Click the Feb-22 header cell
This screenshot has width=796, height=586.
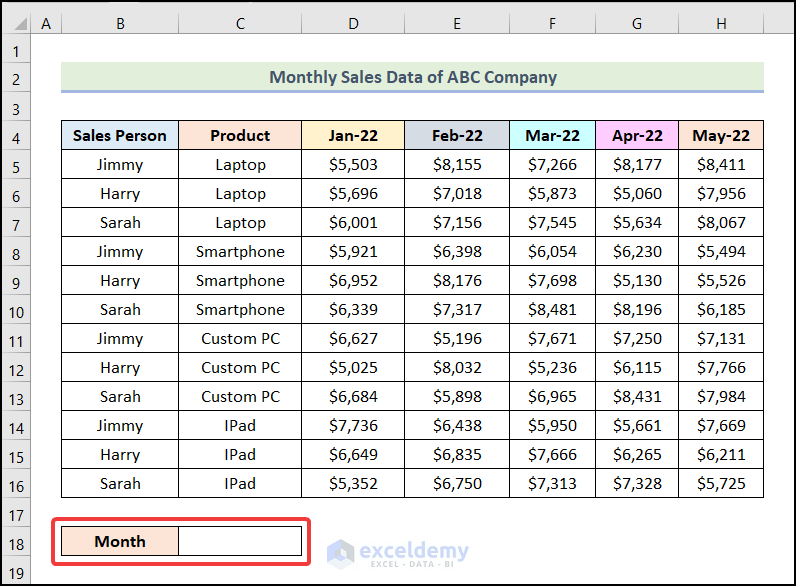click(457, 136)
